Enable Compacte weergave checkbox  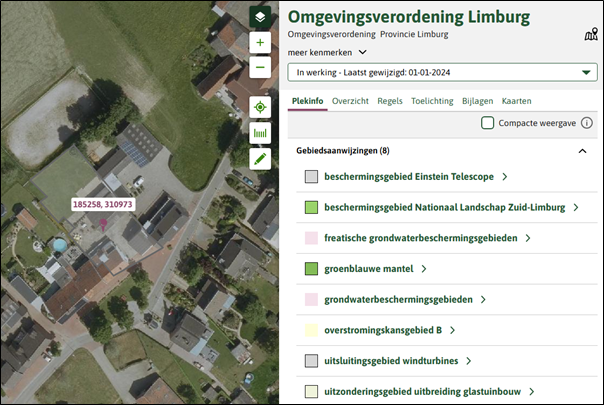487,123
